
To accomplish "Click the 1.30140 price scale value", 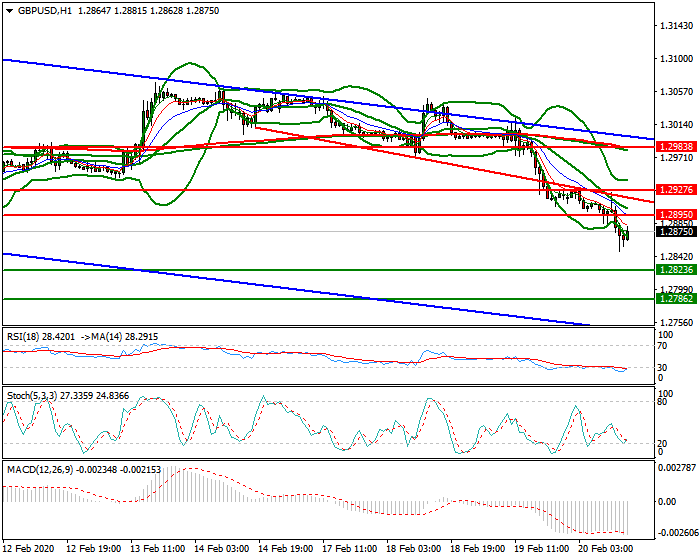I will (x=677, y=125).
